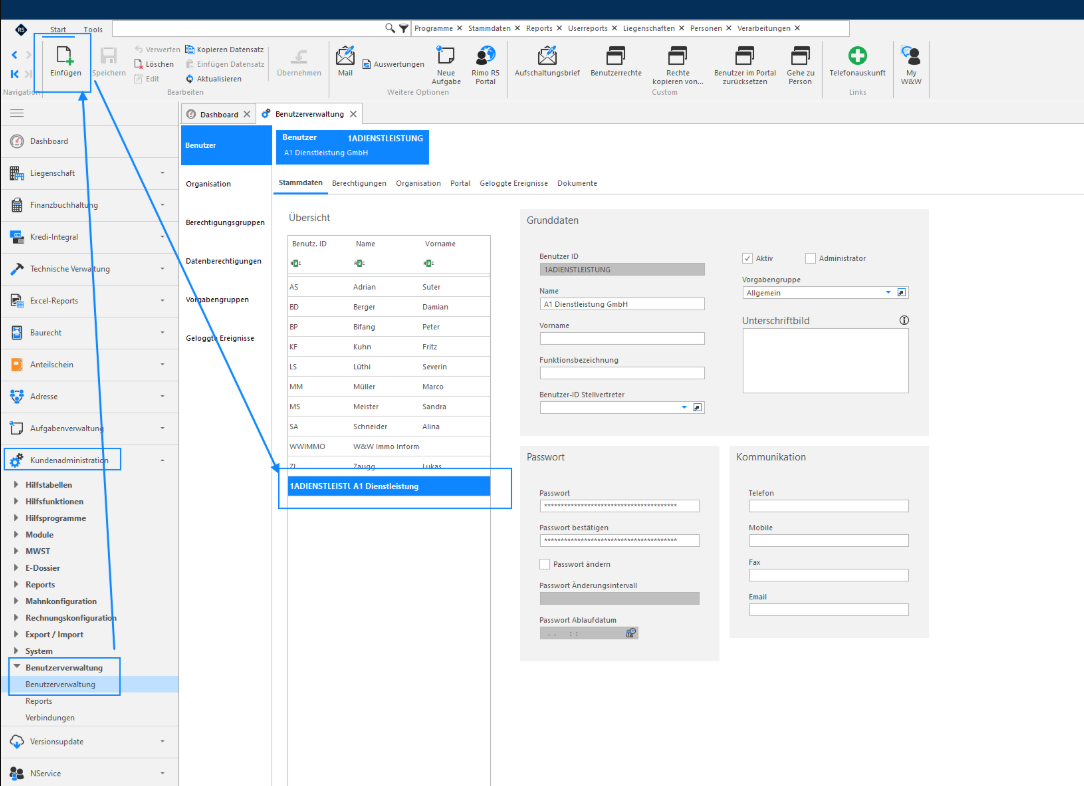This screenshot has width=1084, height=786.
Task: Select the Verbindungen tree item
Action: (50, 718)
